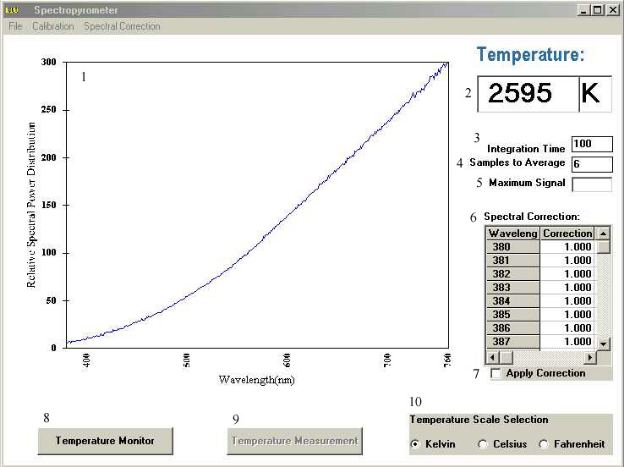The height and width of the screenshot is (467, 624).
Task: Open the Spectral Correction menu
Action: (122, 26)
